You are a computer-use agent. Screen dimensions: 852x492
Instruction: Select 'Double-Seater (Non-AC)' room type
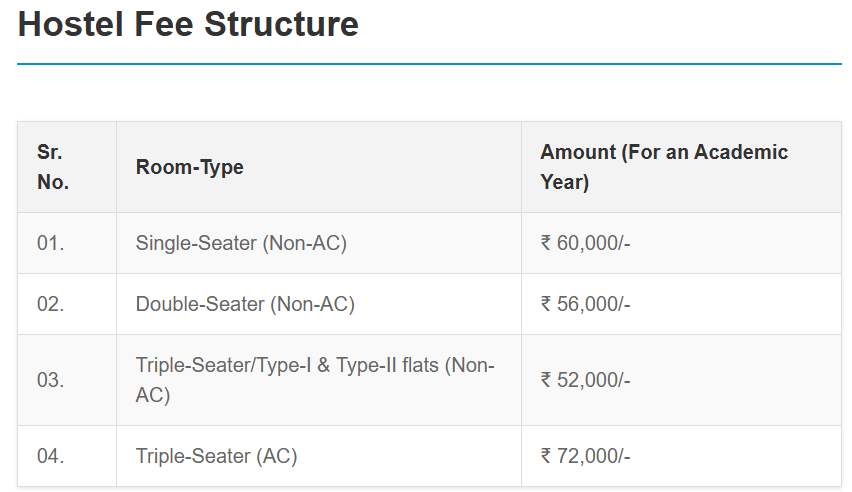click(245, 304)
